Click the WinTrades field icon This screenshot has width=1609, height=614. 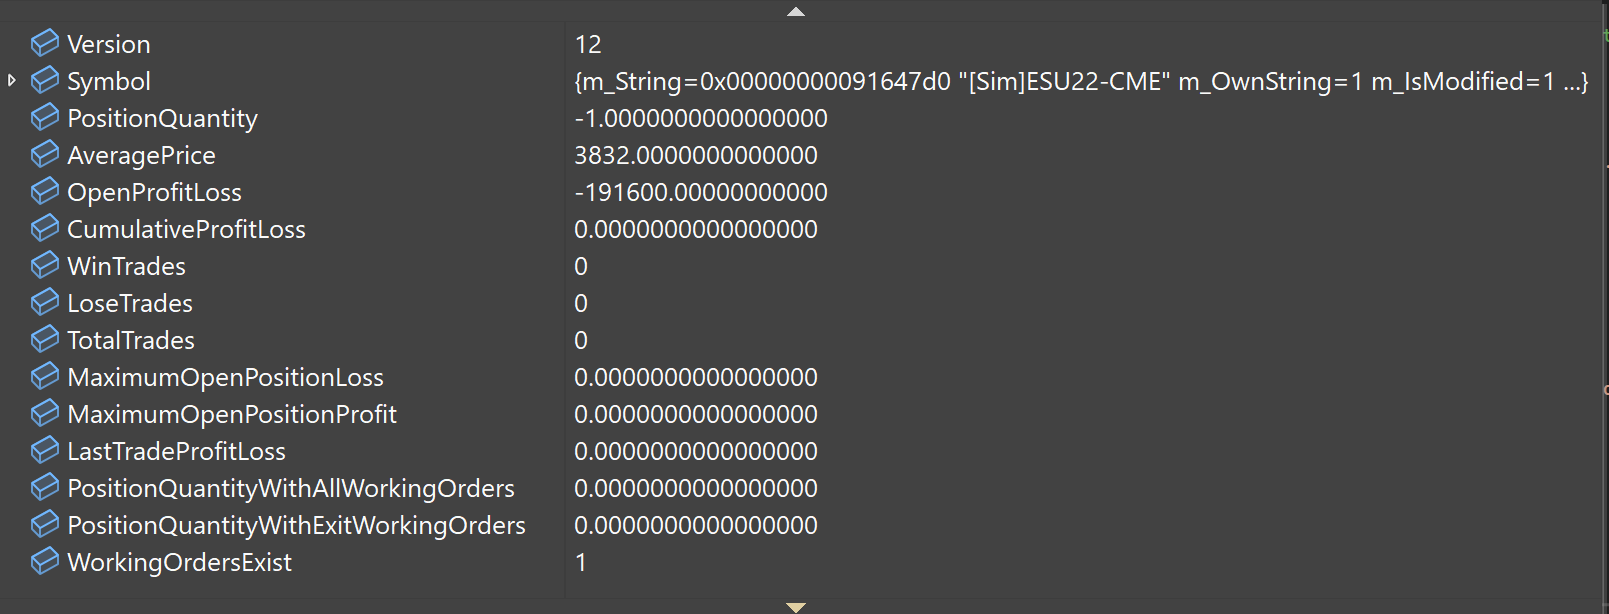[x=45, y=265]
